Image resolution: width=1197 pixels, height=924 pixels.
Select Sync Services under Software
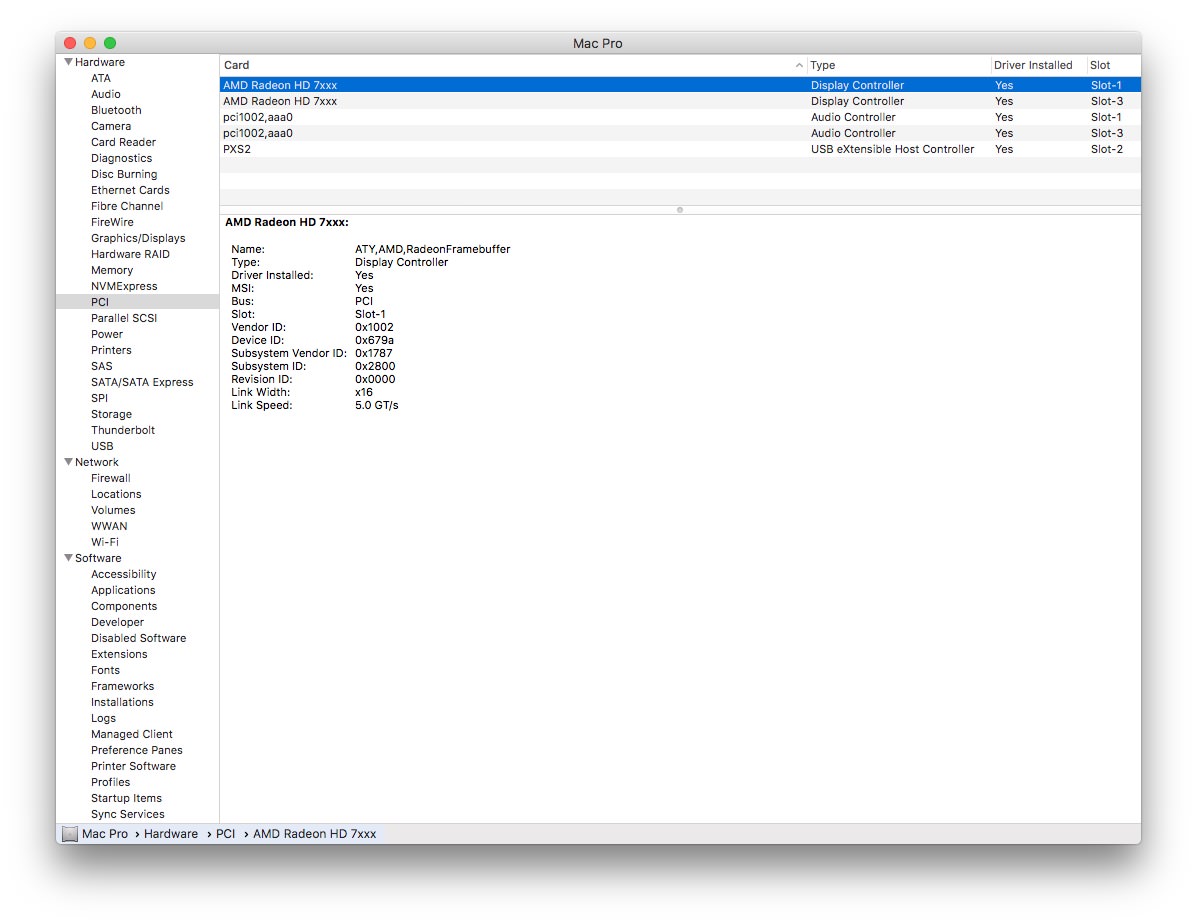click(127, 816)
